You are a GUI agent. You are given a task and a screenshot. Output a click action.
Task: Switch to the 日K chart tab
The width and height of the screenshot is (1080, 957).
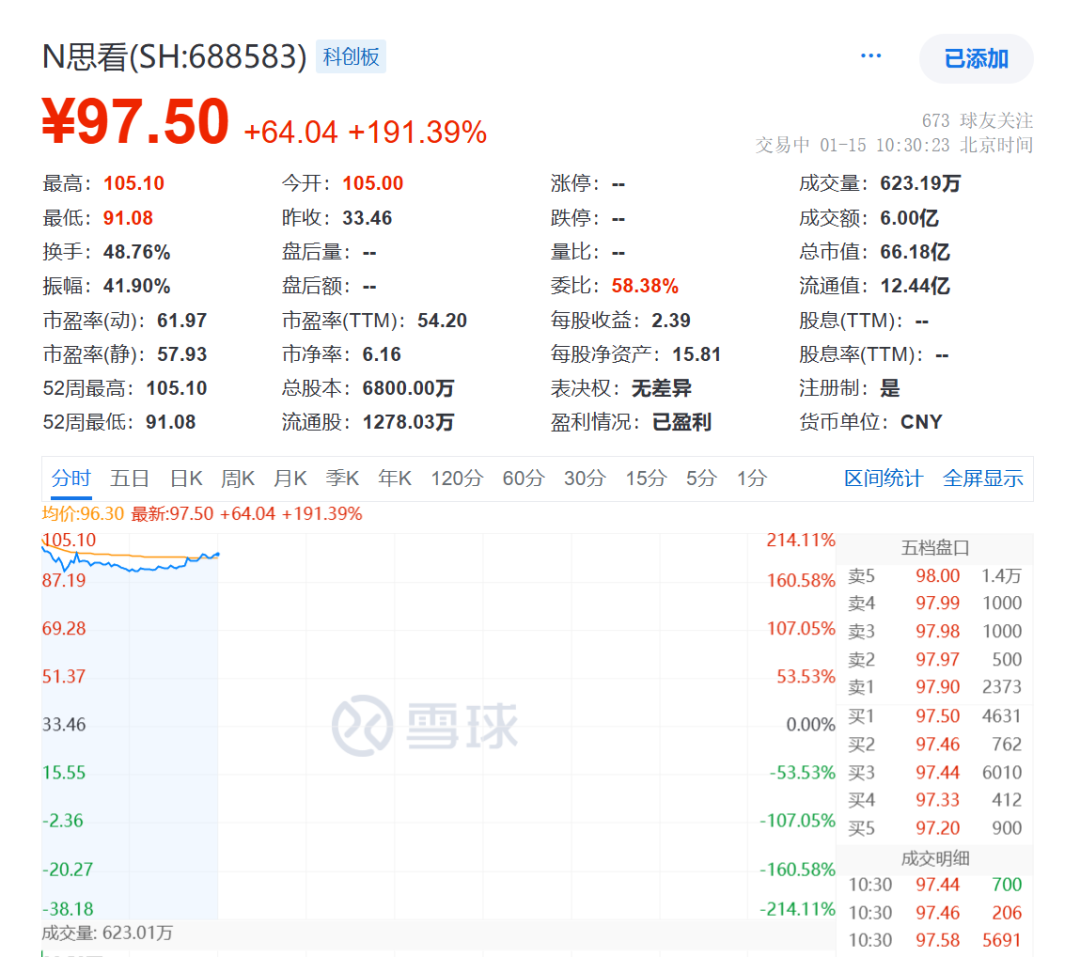click(186, 479)
